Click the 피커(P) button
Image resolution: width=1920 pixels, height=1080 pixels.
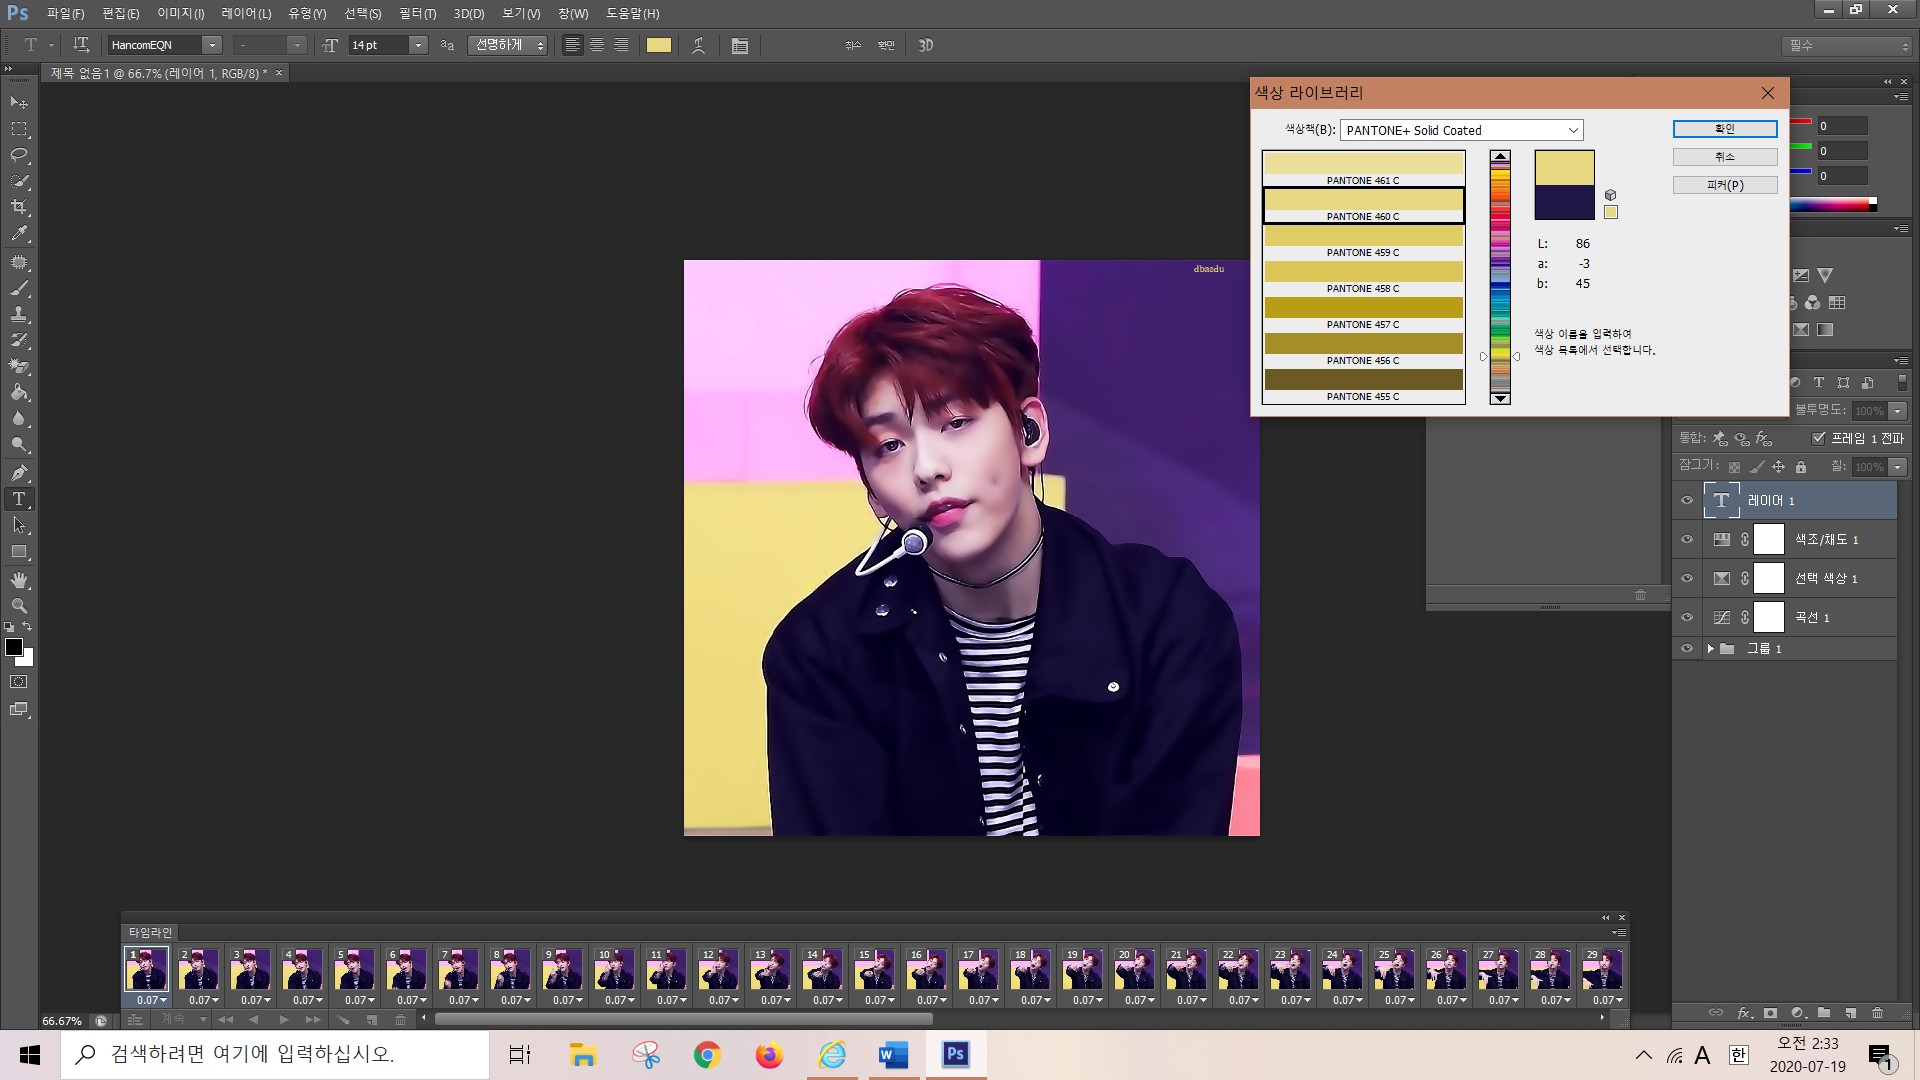[1724, 185]
